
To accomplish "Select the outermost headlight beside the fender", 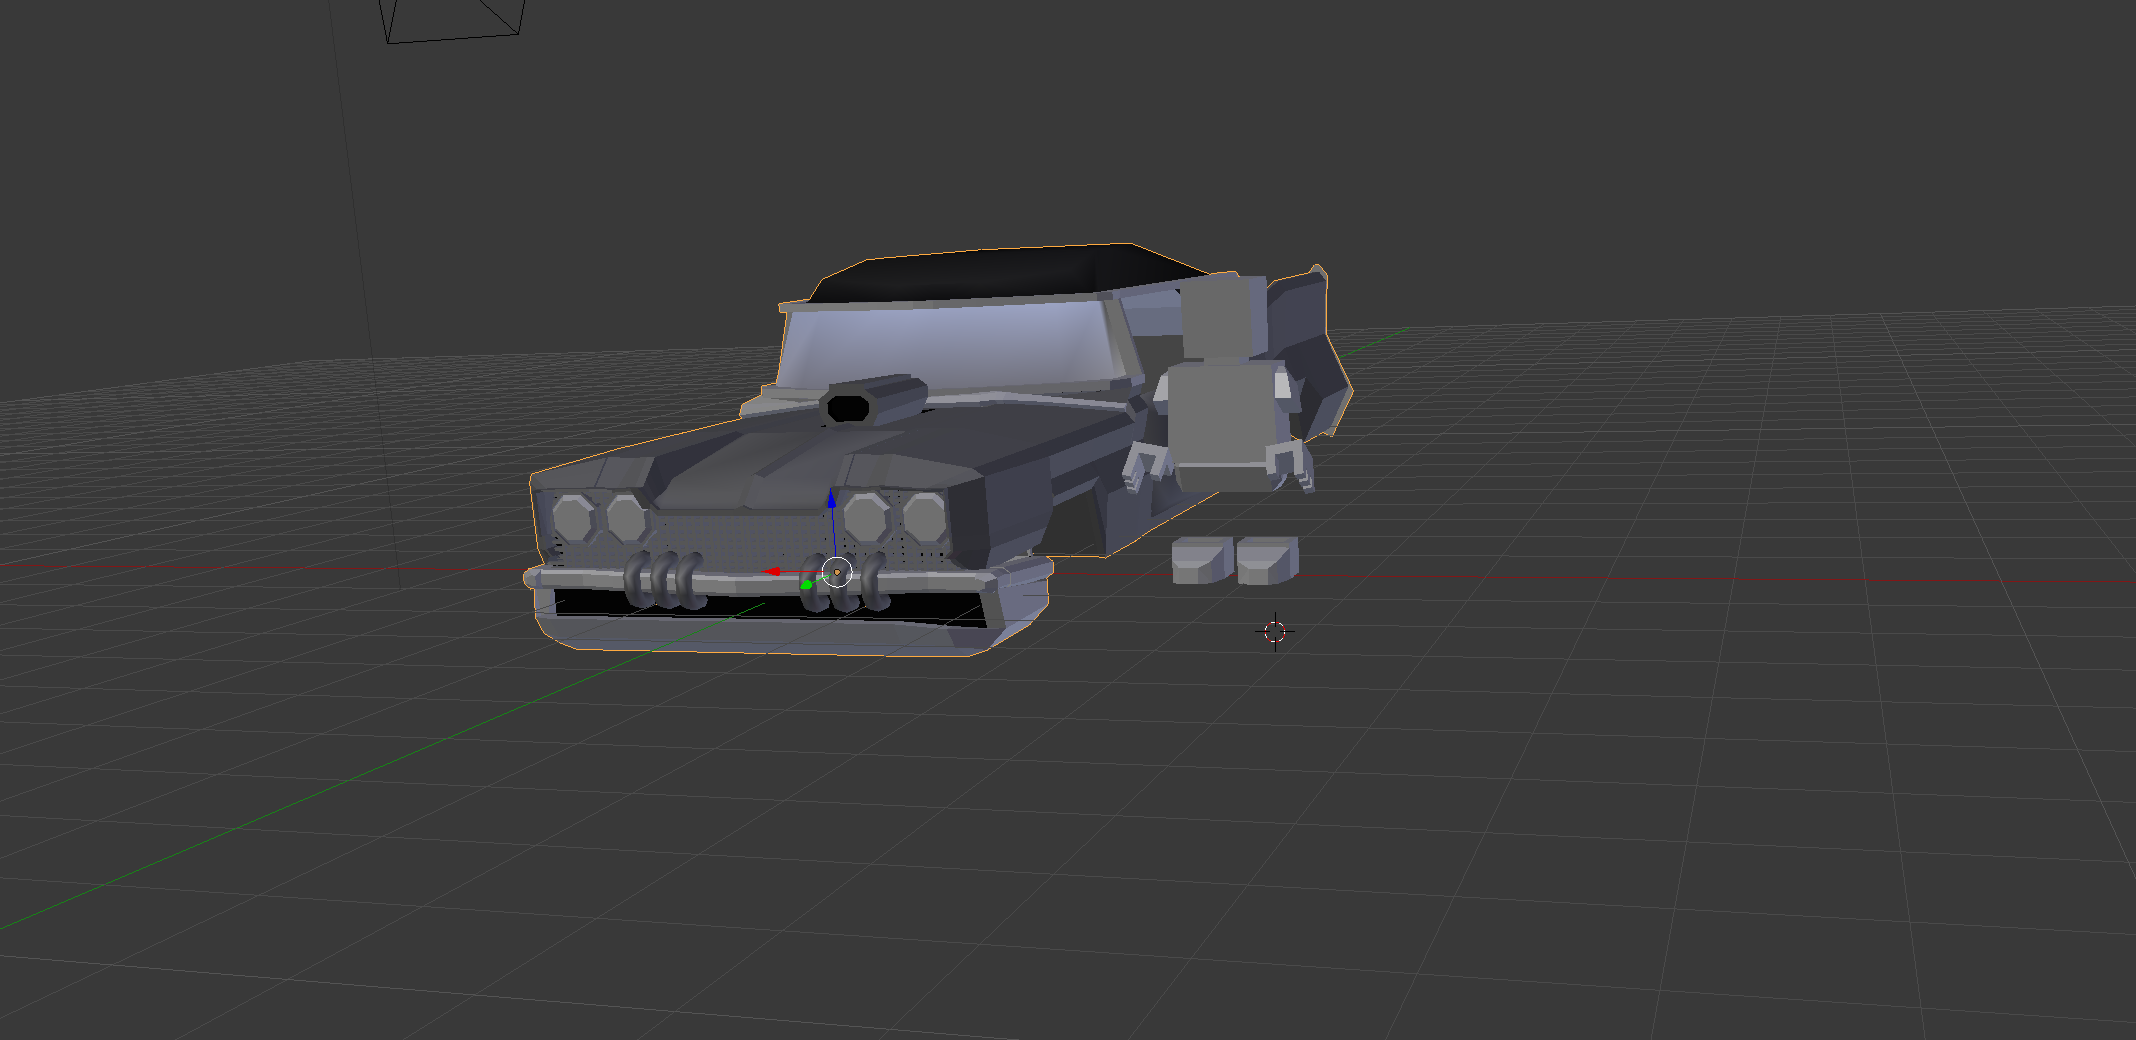I will coord(573,518).
